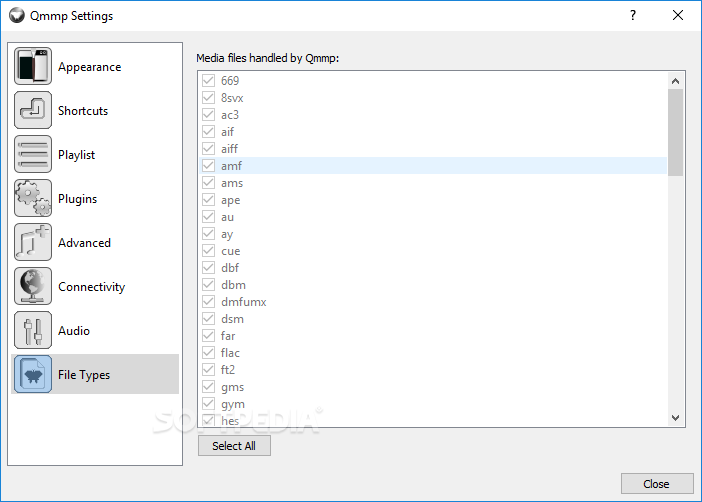
Task: Go to Plugins section label
Action: click(77, 199)
